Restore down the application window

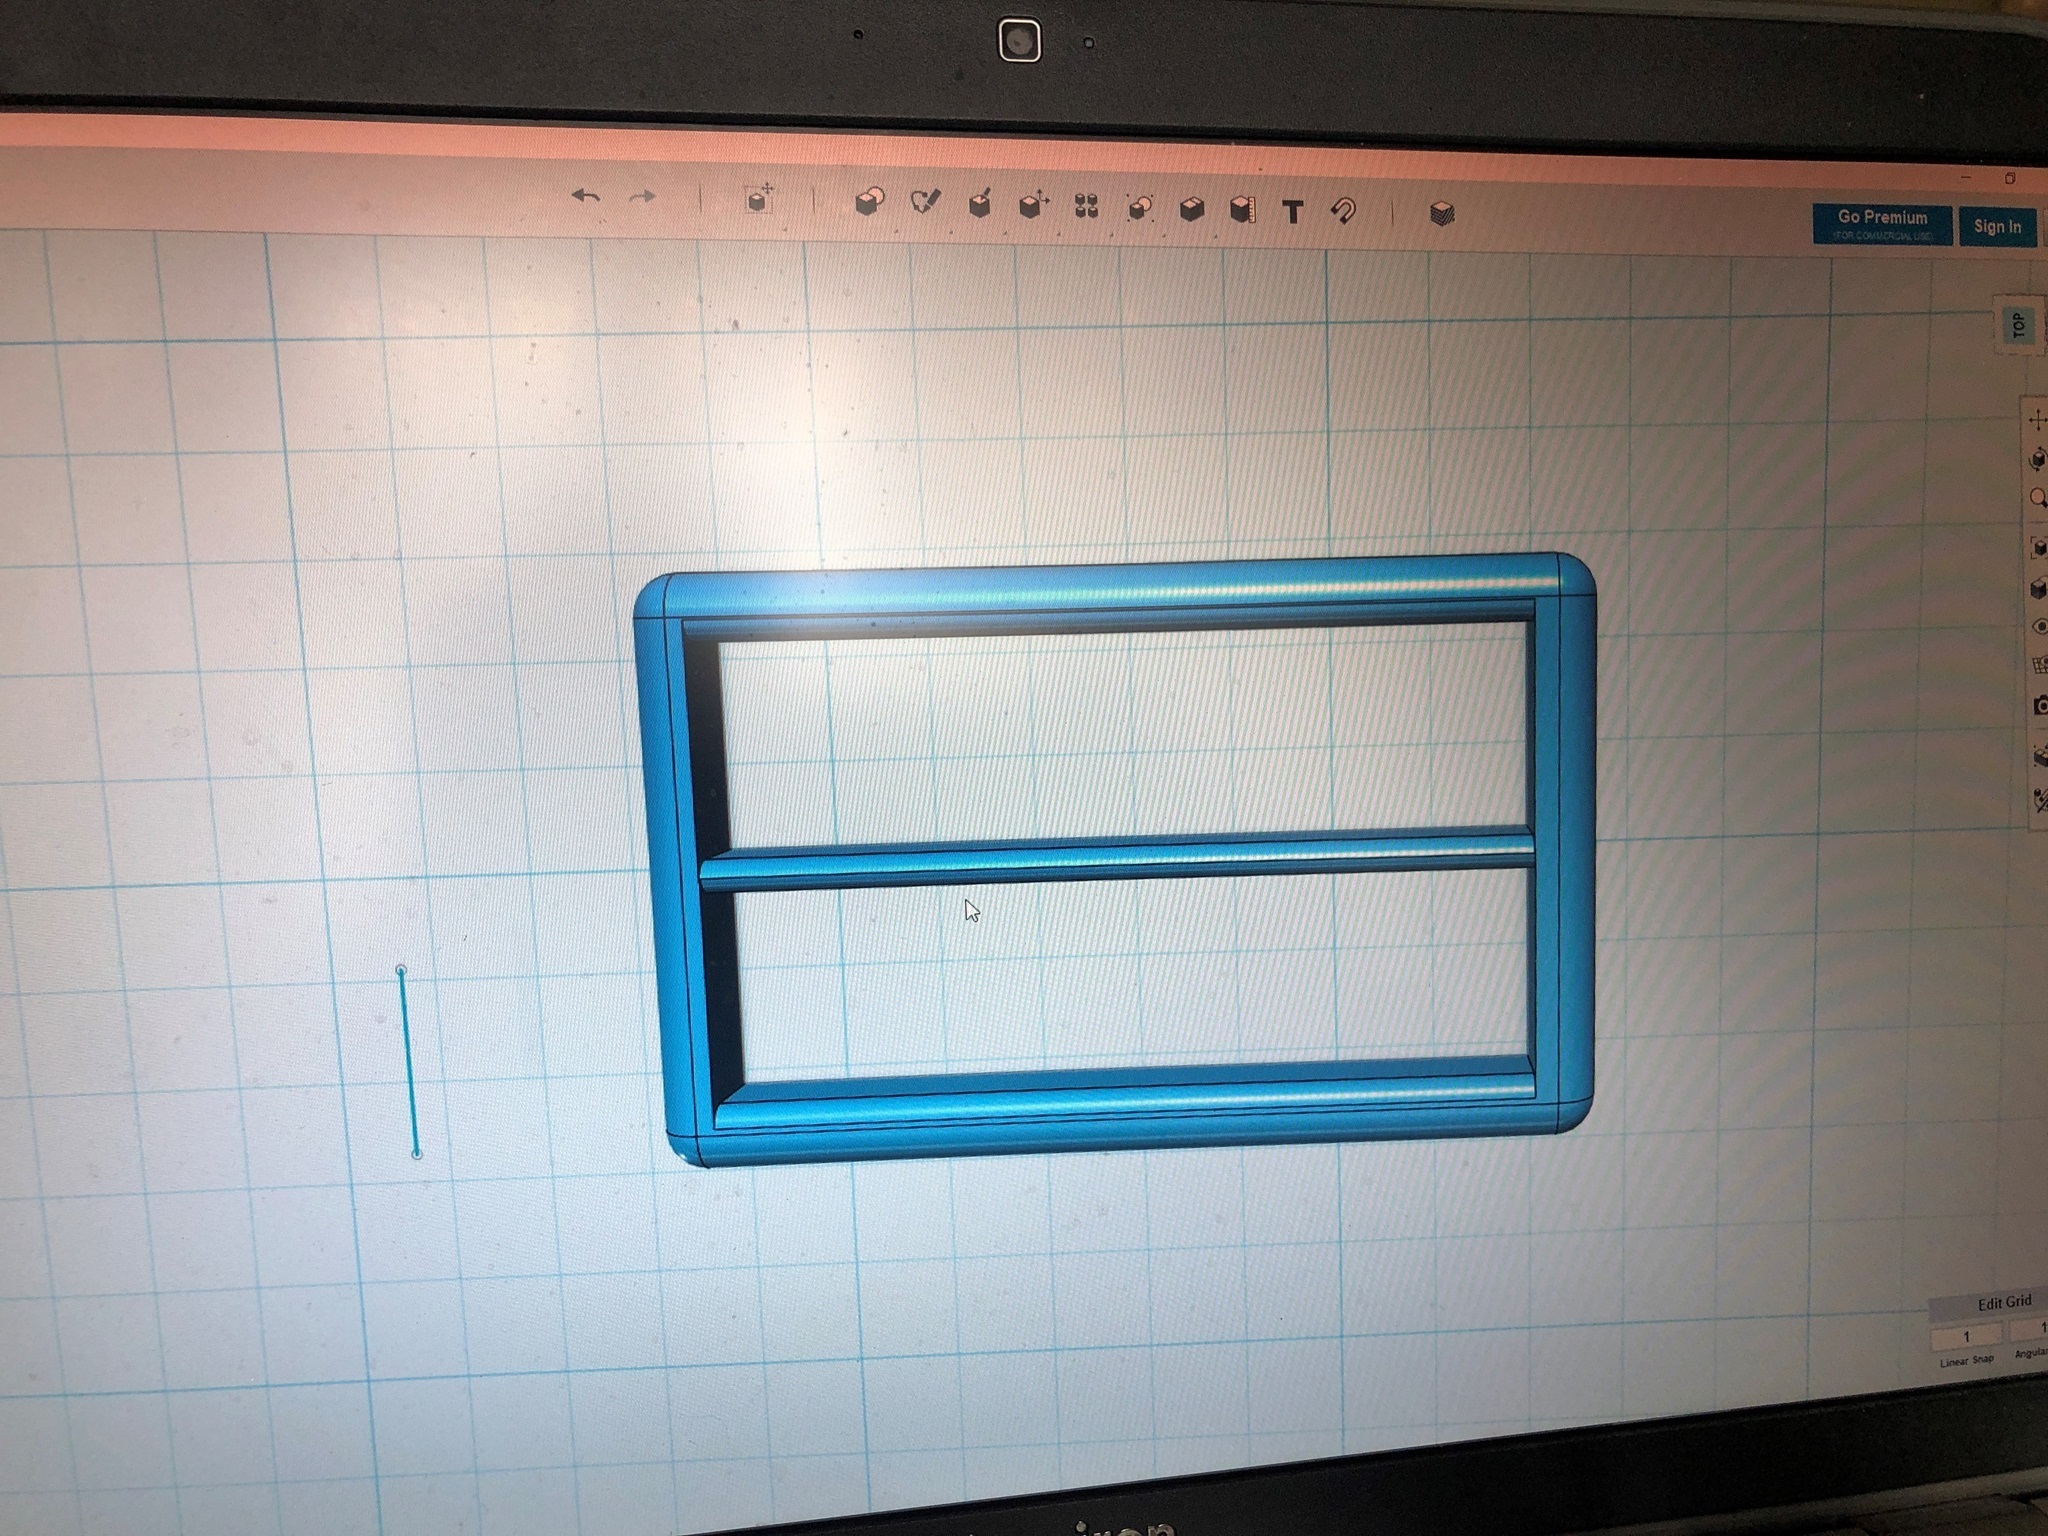coord(2010,178)
